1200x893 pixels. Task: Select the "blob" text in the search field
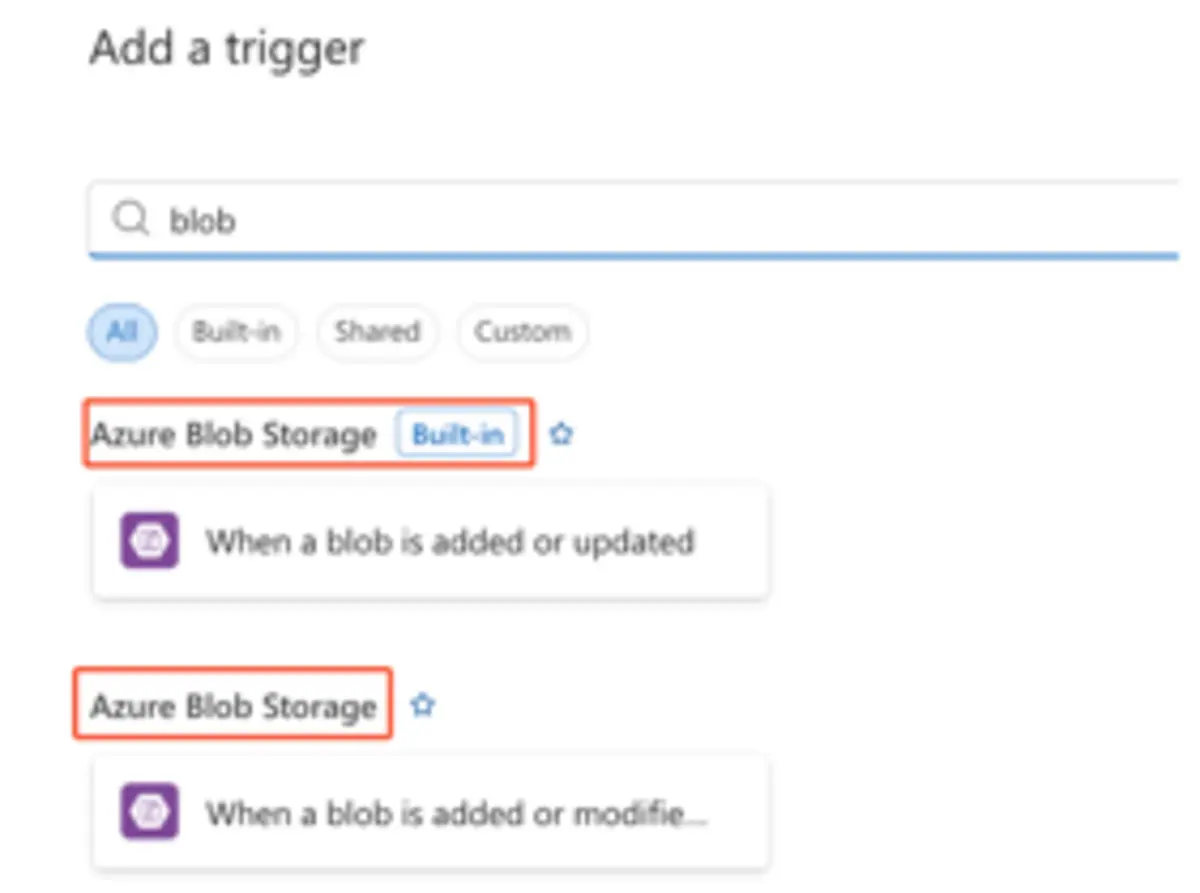click(202, 220)
